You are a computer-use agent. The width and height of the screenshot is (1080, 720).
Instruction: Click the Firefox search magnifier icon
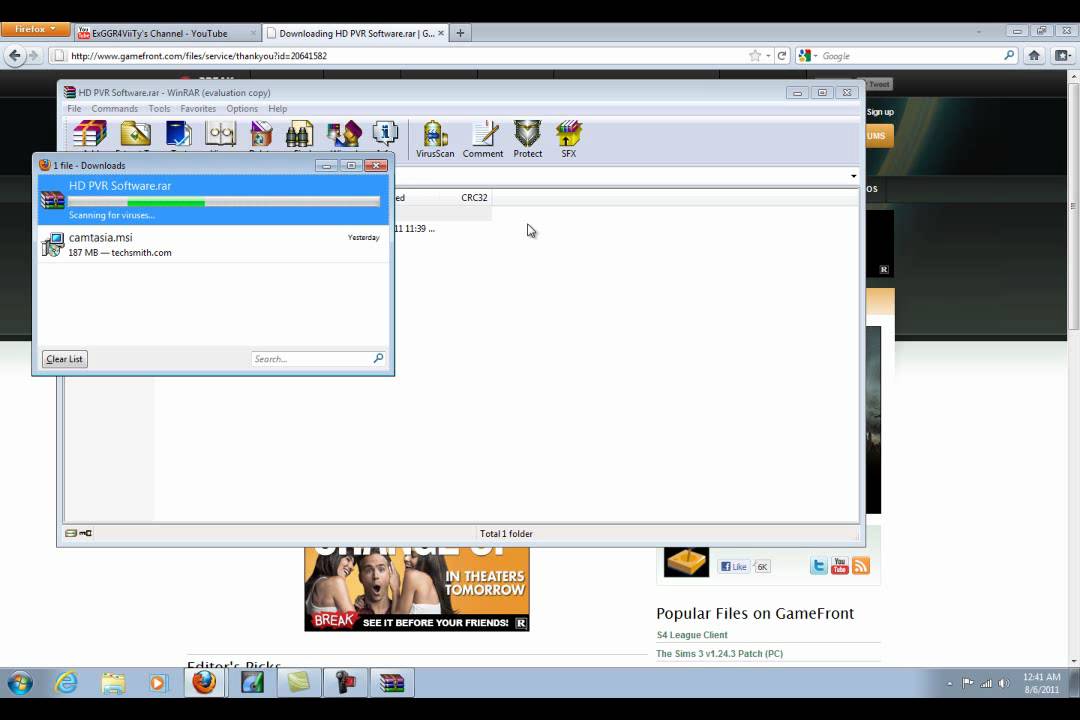point(1009,55)
